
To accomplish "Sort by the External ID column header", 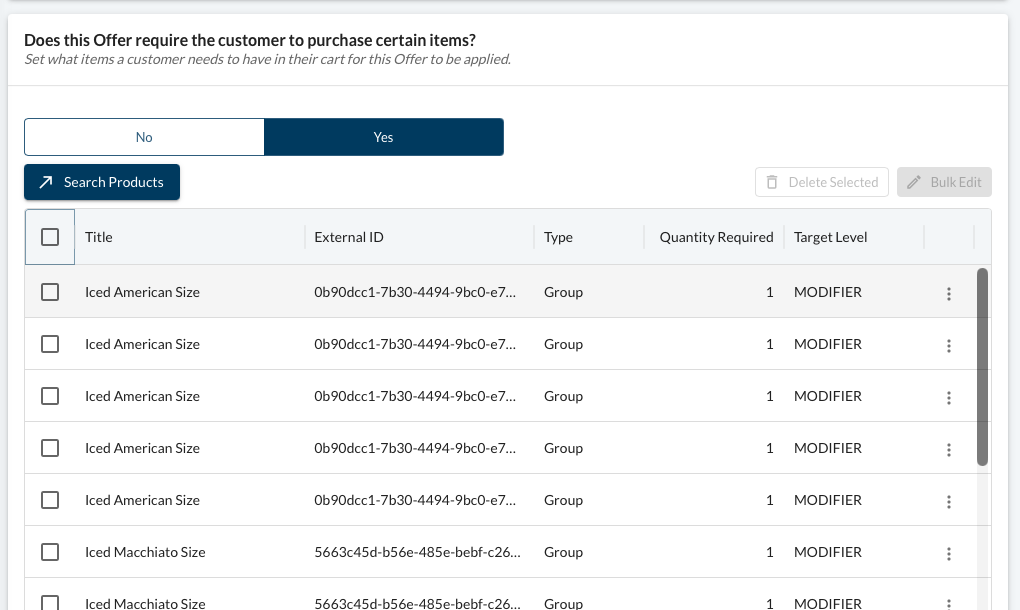I will click(x=419, y=237).
